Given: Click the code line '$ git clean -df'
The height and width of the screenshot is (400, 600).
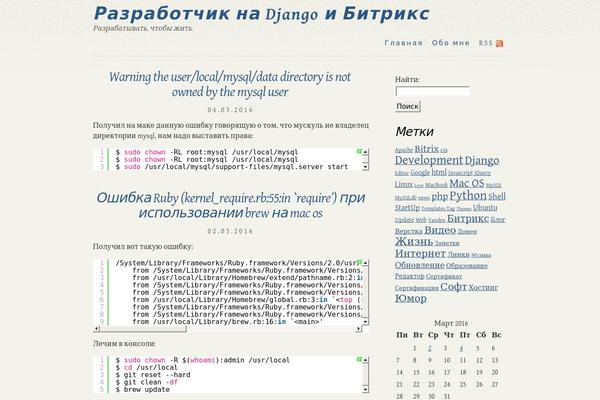Looking at the screenshot, I should (147, 382).
